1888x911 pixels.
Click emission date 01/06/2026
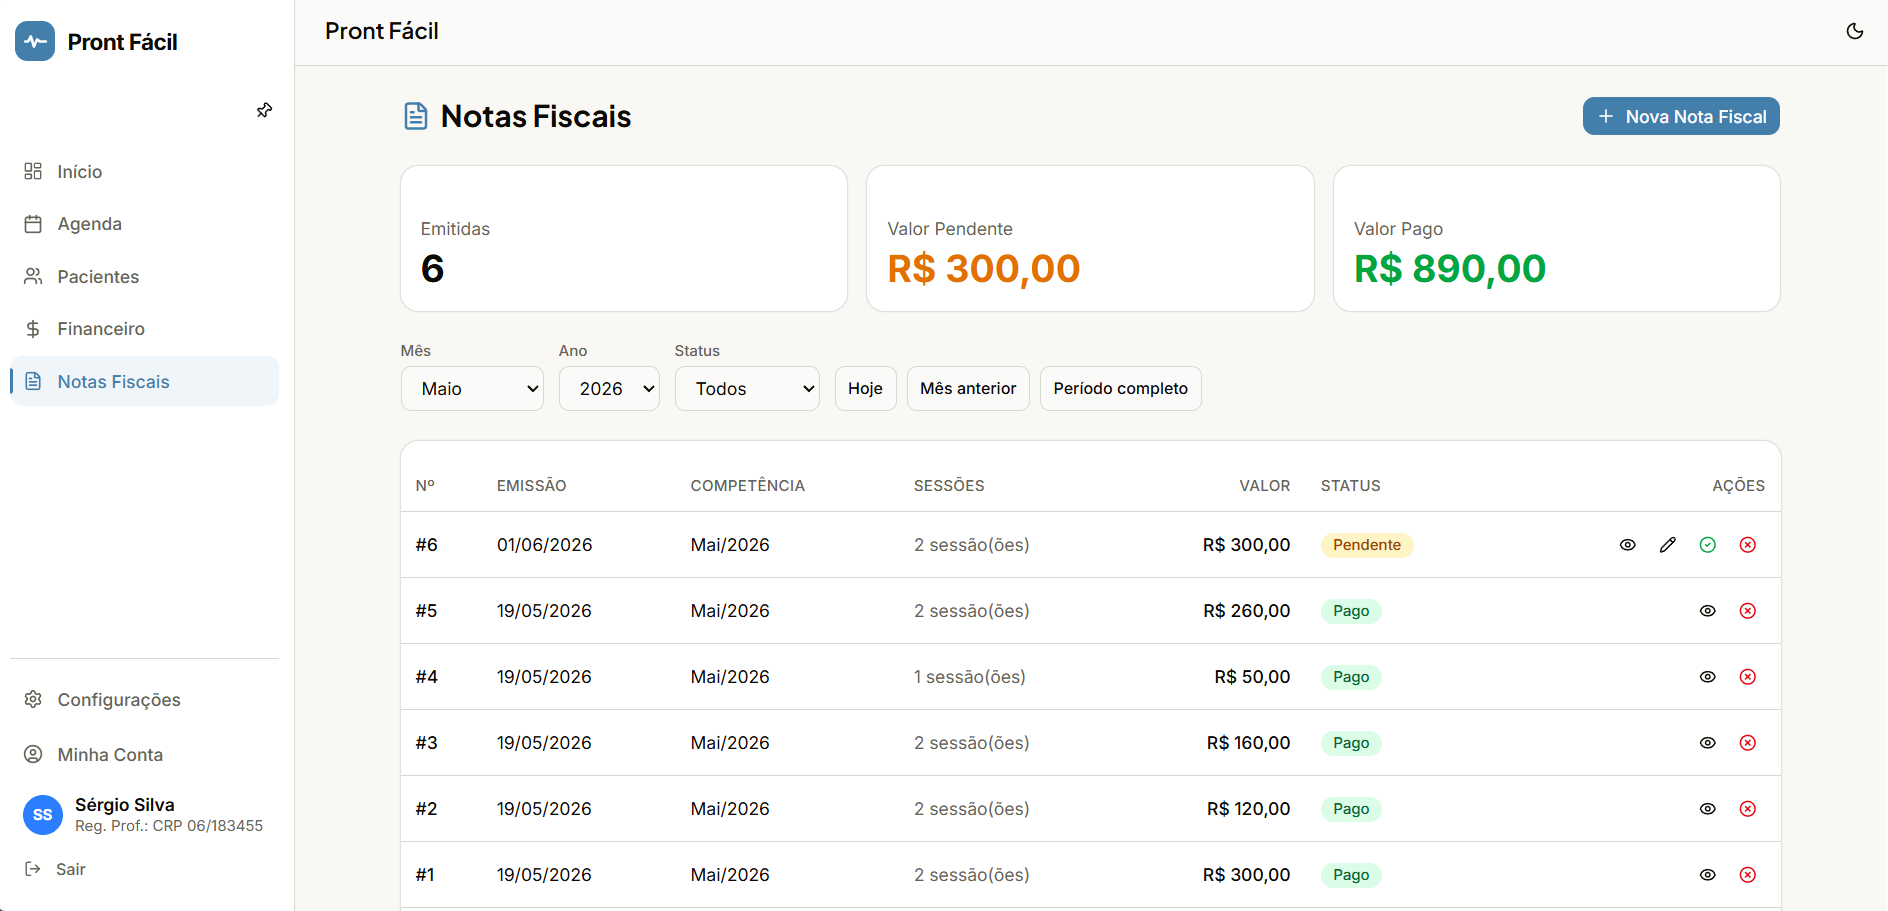[545, 545]
